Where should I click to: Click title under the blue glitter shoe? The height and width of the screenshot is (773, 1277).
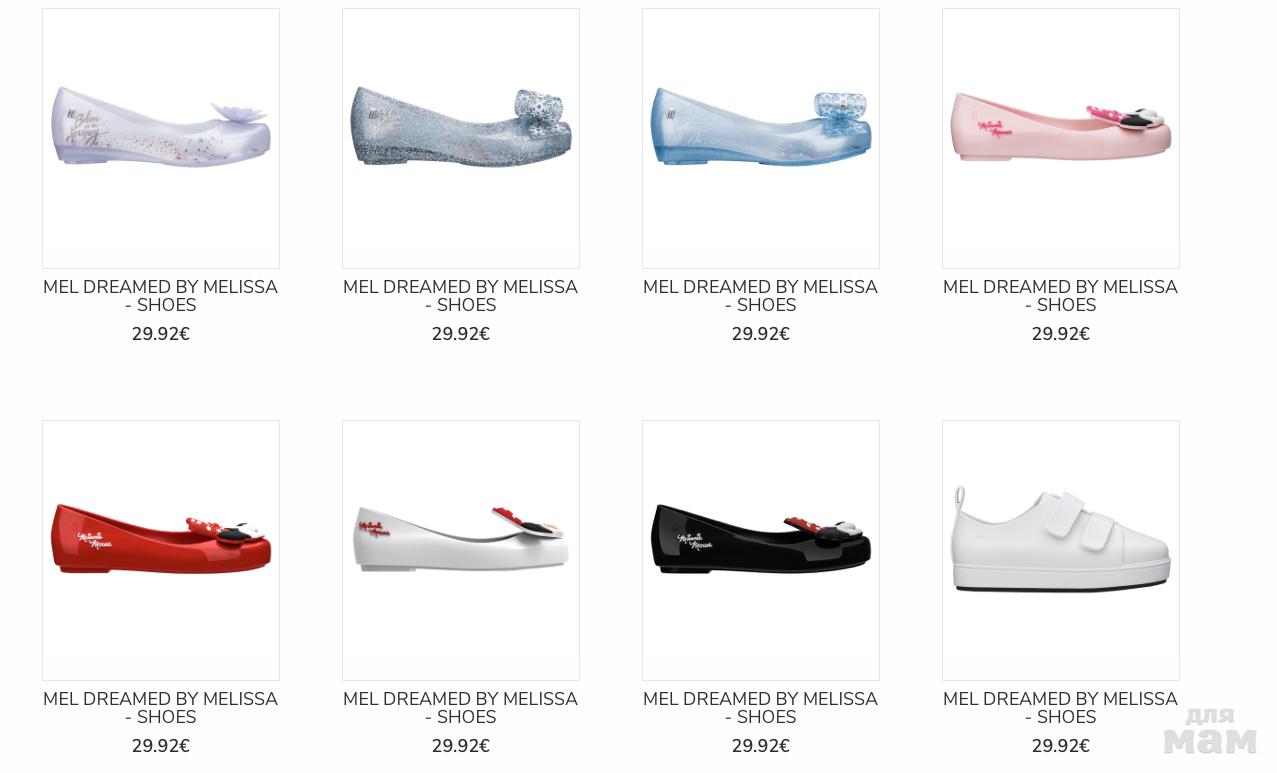tap(761, 296)
